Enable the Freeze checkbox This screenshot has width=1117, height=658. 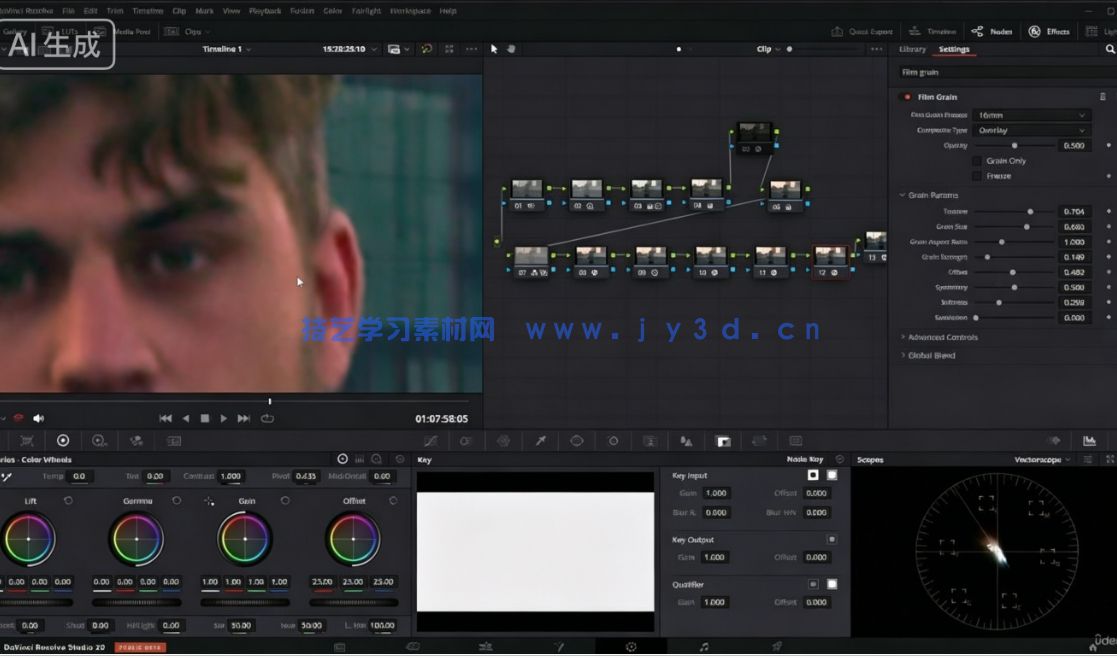pyautogui.click(x=977, y=176)
